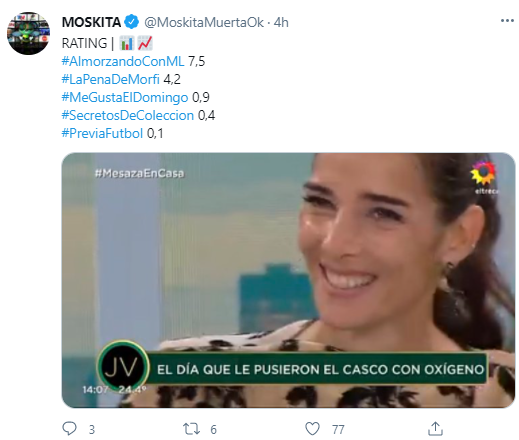Open the attached TV screenshot image
This screenshot has width=519, height=440.
coord(288,280)
